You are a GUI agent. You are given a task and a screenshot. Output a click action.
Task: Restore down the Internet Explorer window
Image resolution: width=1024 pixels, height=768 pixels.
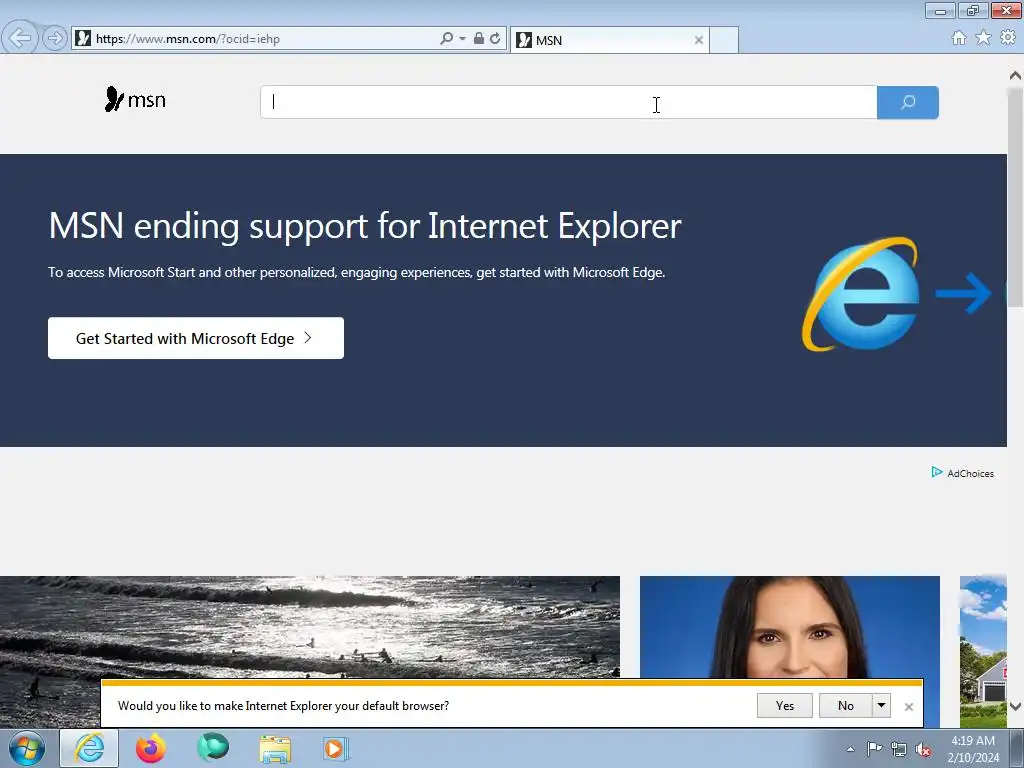(972, 10)
